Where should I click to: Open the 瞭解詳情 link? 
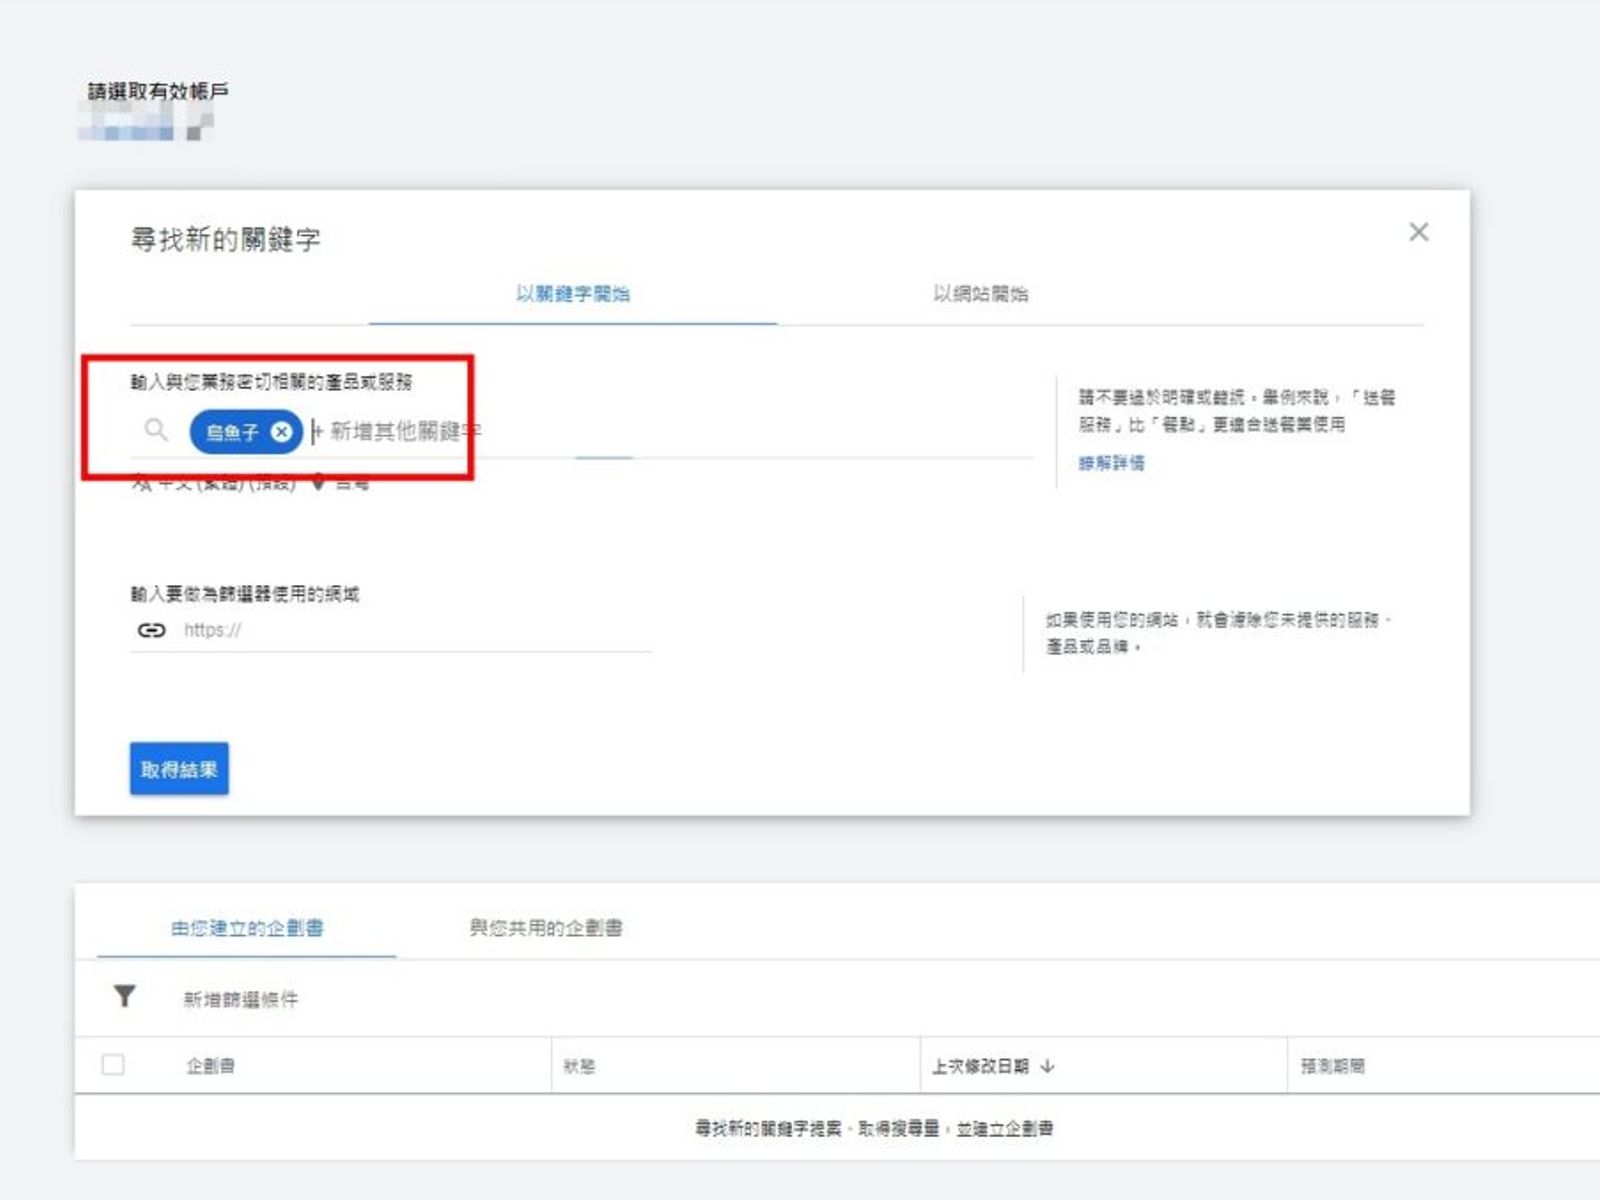[1111, 462]
